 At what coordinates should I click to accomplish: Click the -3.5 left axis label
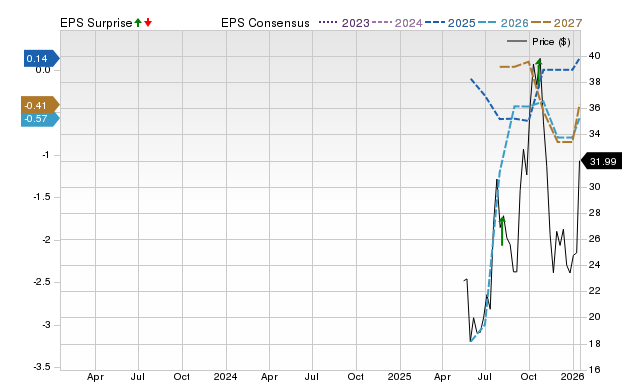click(42, 367)
